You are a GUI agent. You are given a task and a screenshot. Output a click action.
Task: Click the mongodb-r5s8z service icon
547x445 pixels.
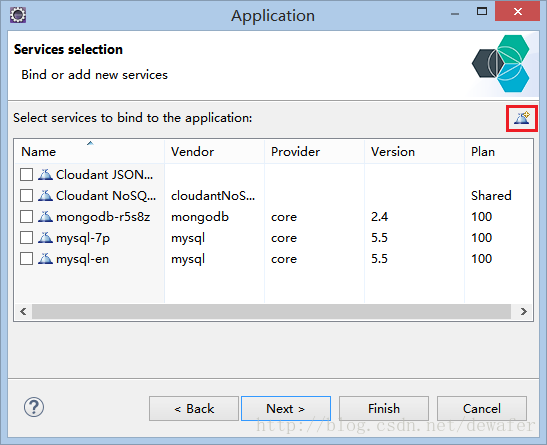coord(45,217)
